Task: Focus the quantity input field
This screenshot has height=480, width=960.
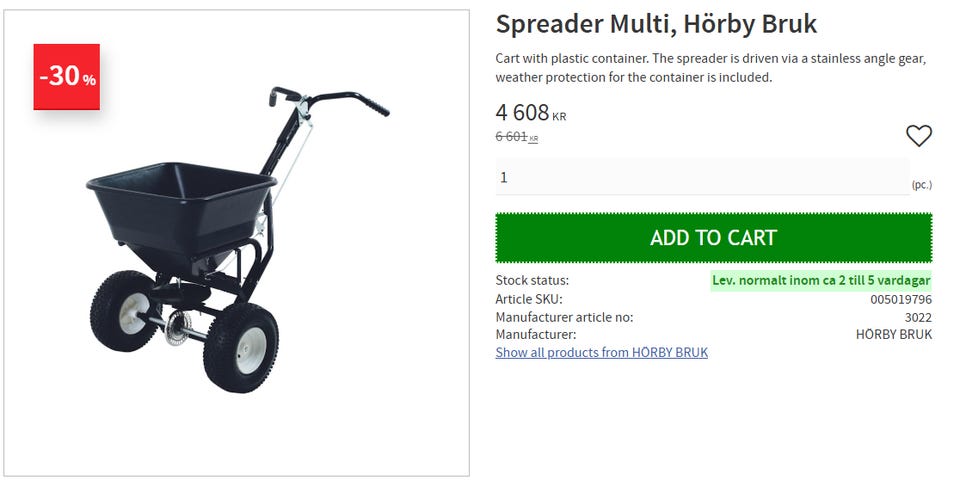Action: (702, 177)
